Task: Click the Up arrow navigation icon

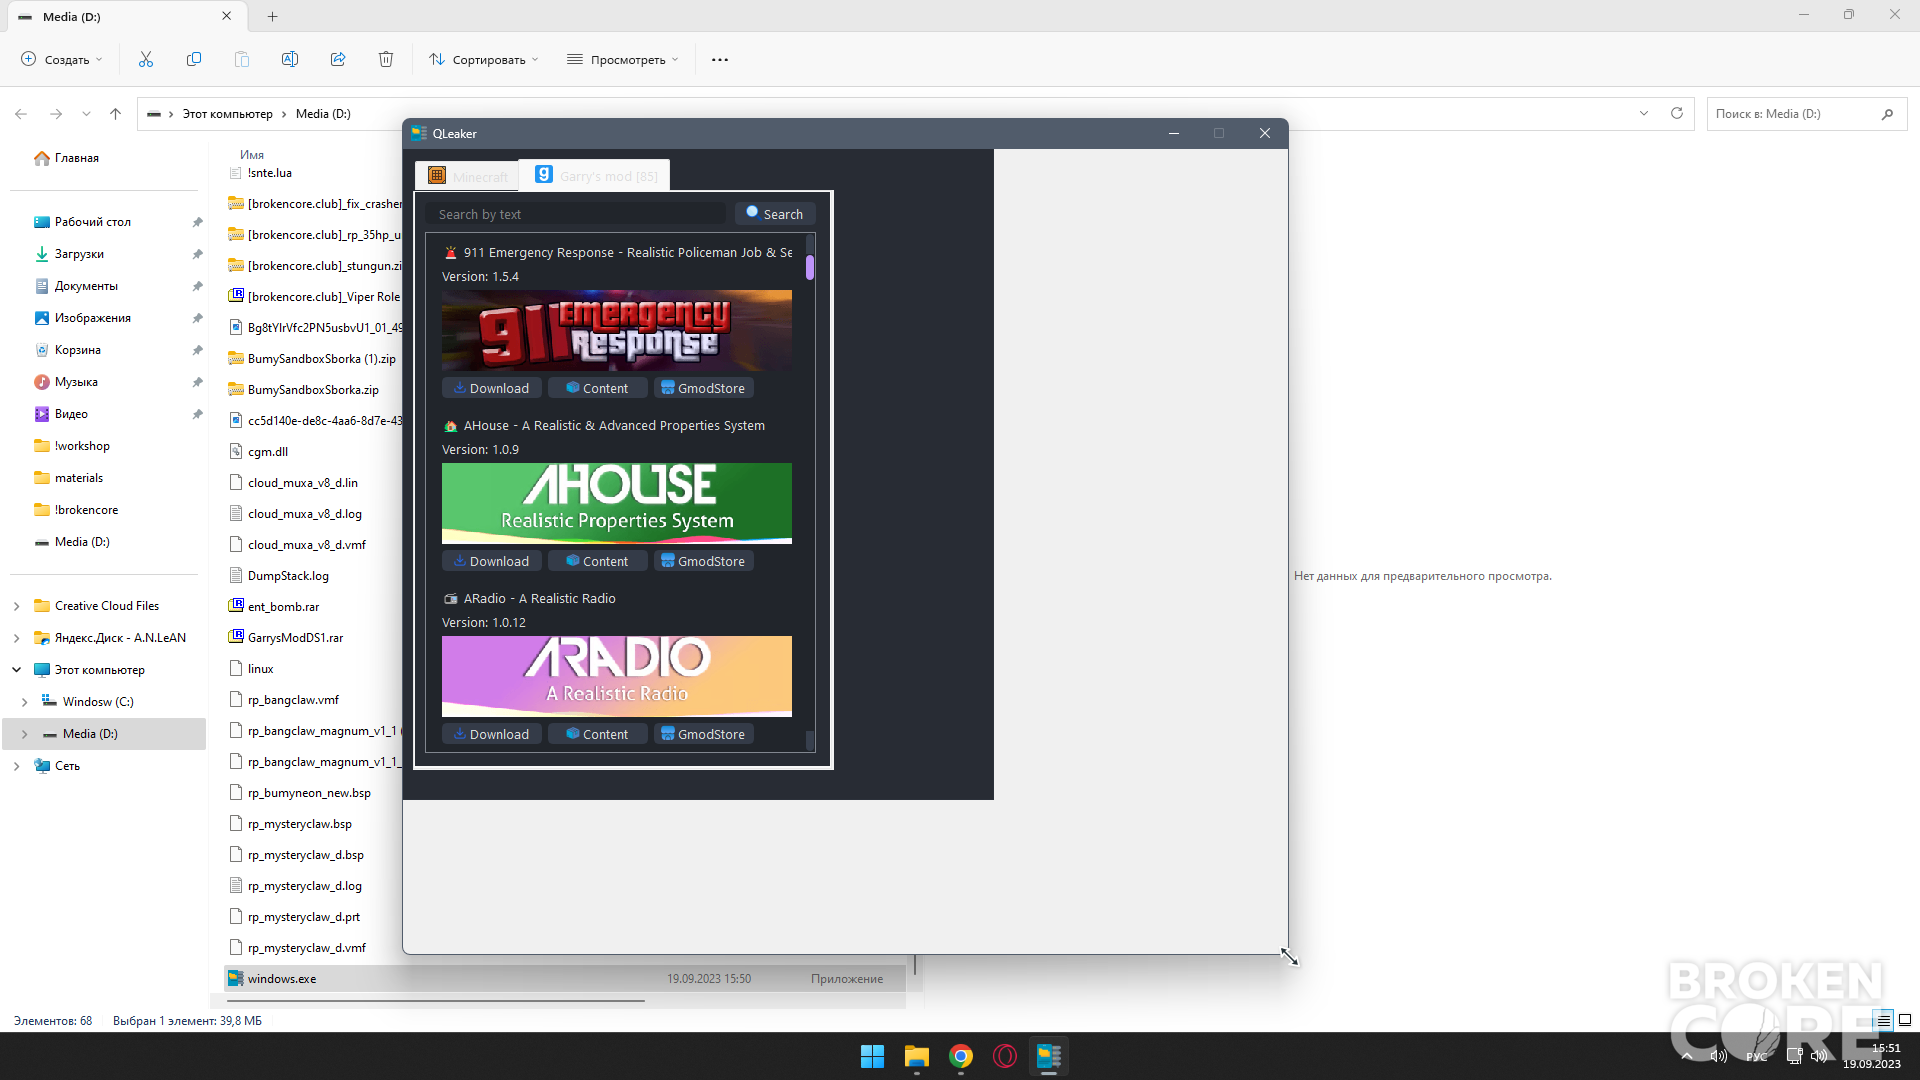Action: pos(116,114)
